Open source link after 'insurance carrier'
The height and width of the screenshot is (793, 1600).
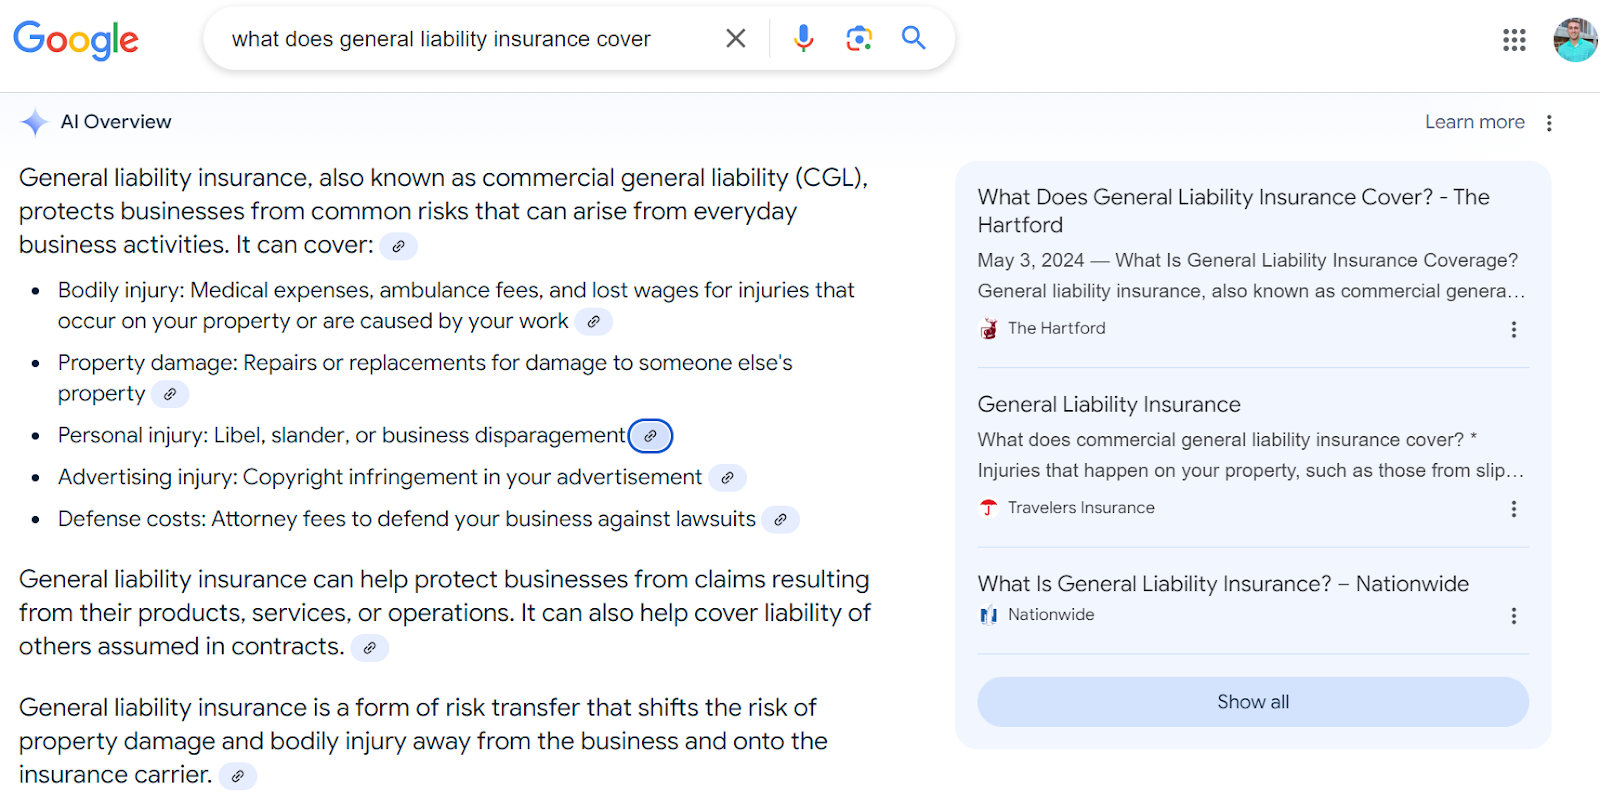(237, 776)
